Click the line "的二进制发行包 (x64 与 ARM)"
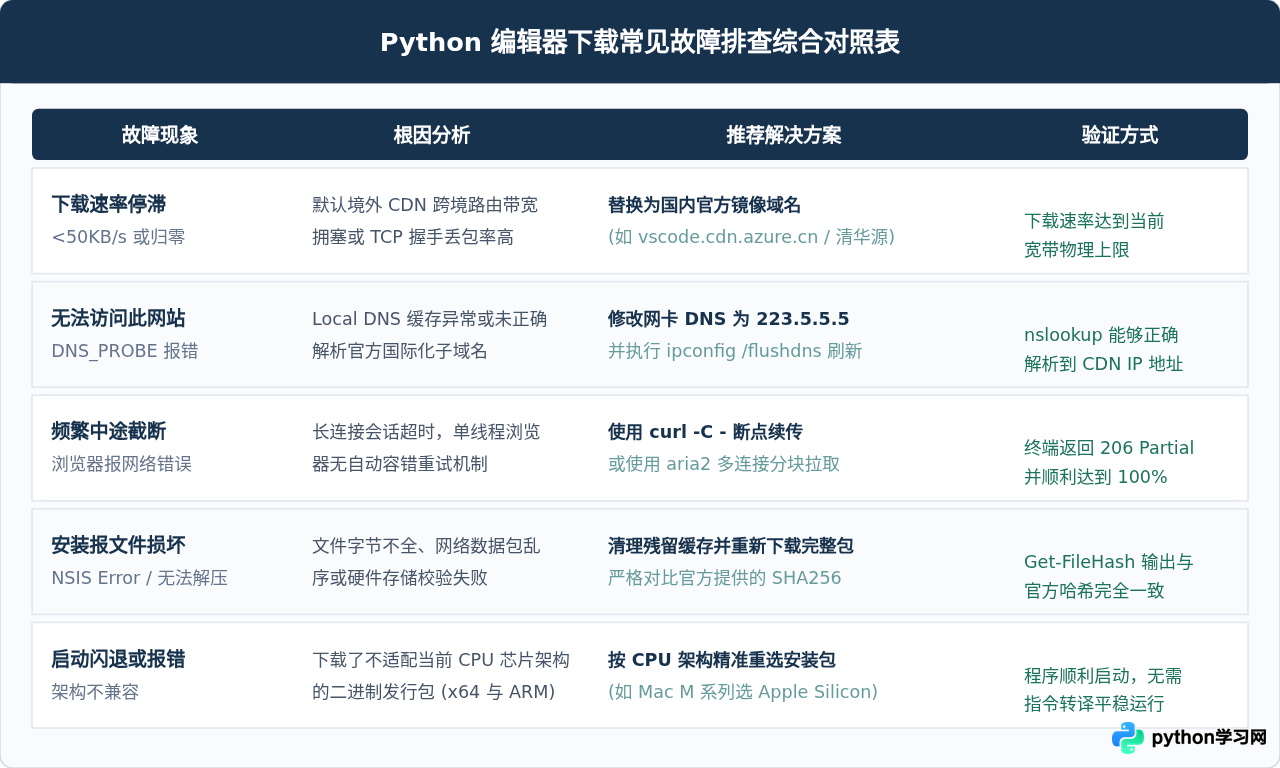Screen dimensions: 1280x768 (x=433, y=692)
